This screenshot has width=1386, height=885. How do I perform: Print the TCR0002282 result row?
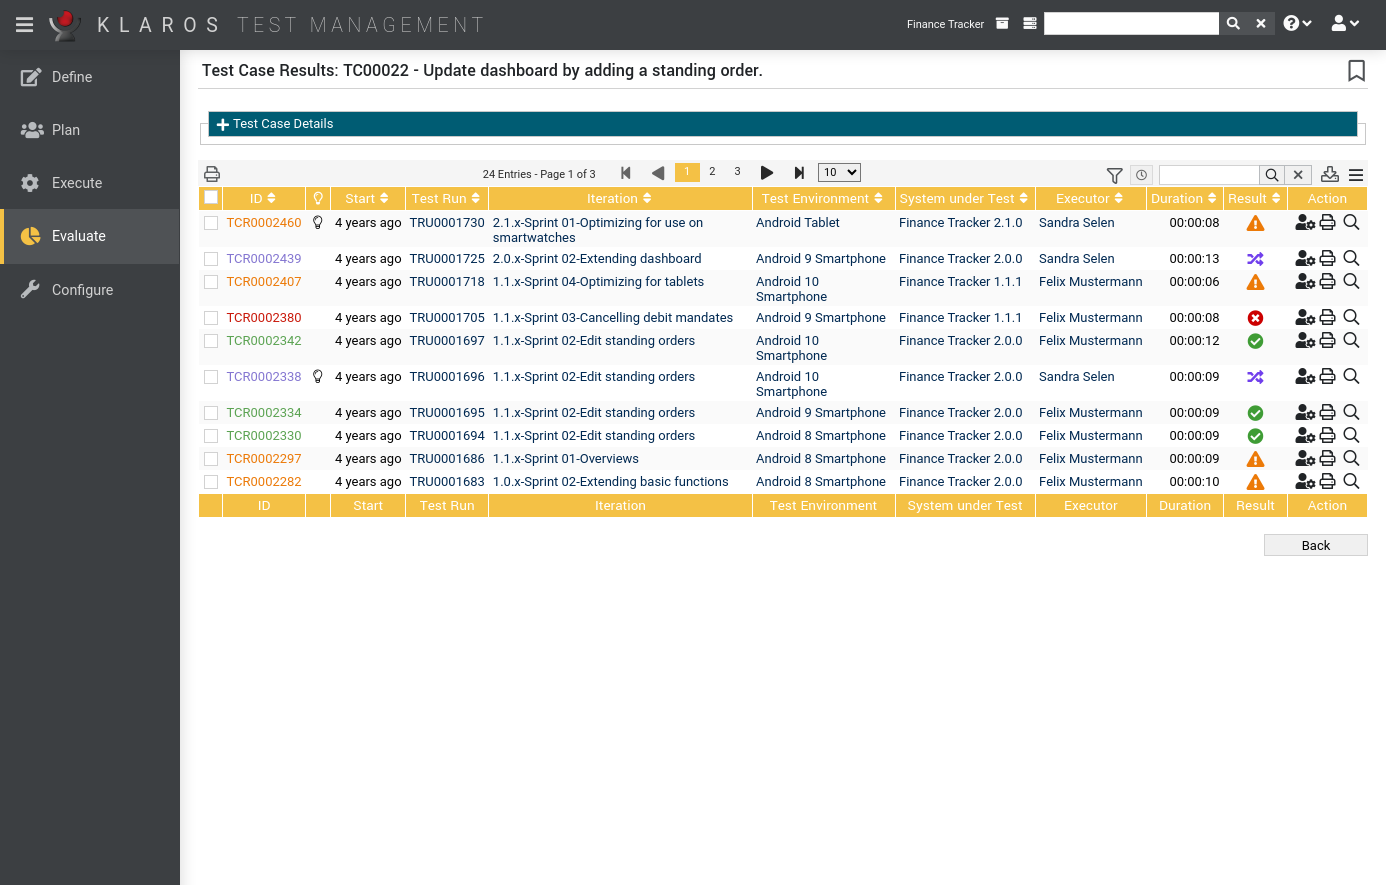[x=1328, y=482]
